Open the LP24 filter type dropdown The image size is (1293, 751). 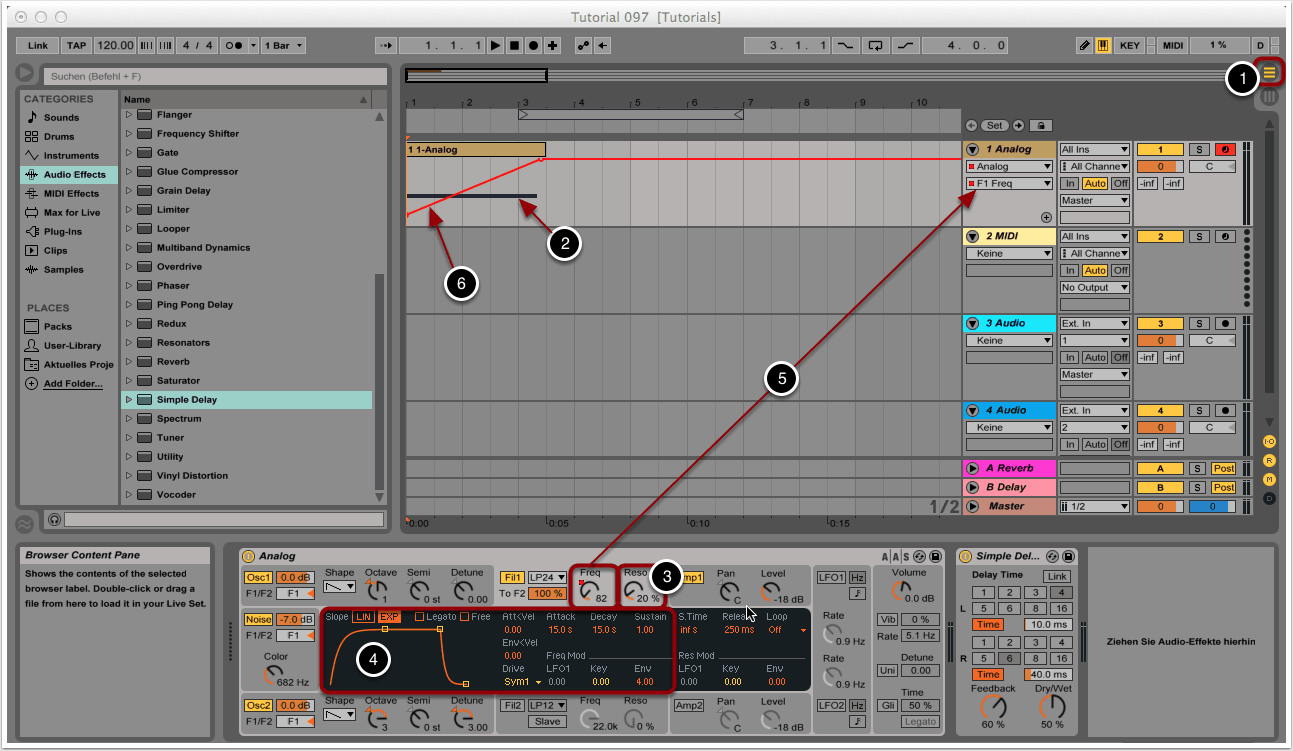(547, 577)
